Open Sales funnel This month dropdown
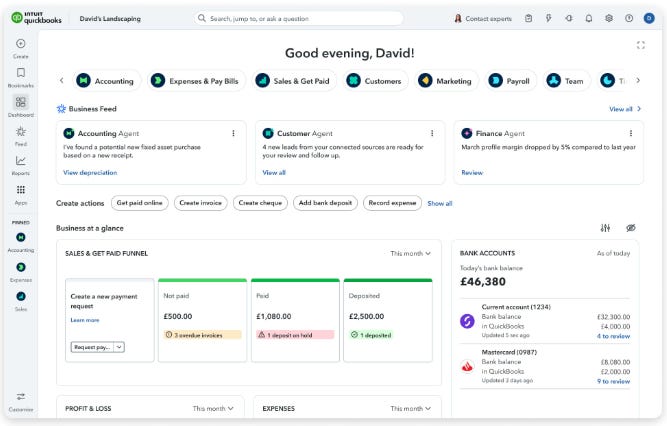 click(410, 253)
